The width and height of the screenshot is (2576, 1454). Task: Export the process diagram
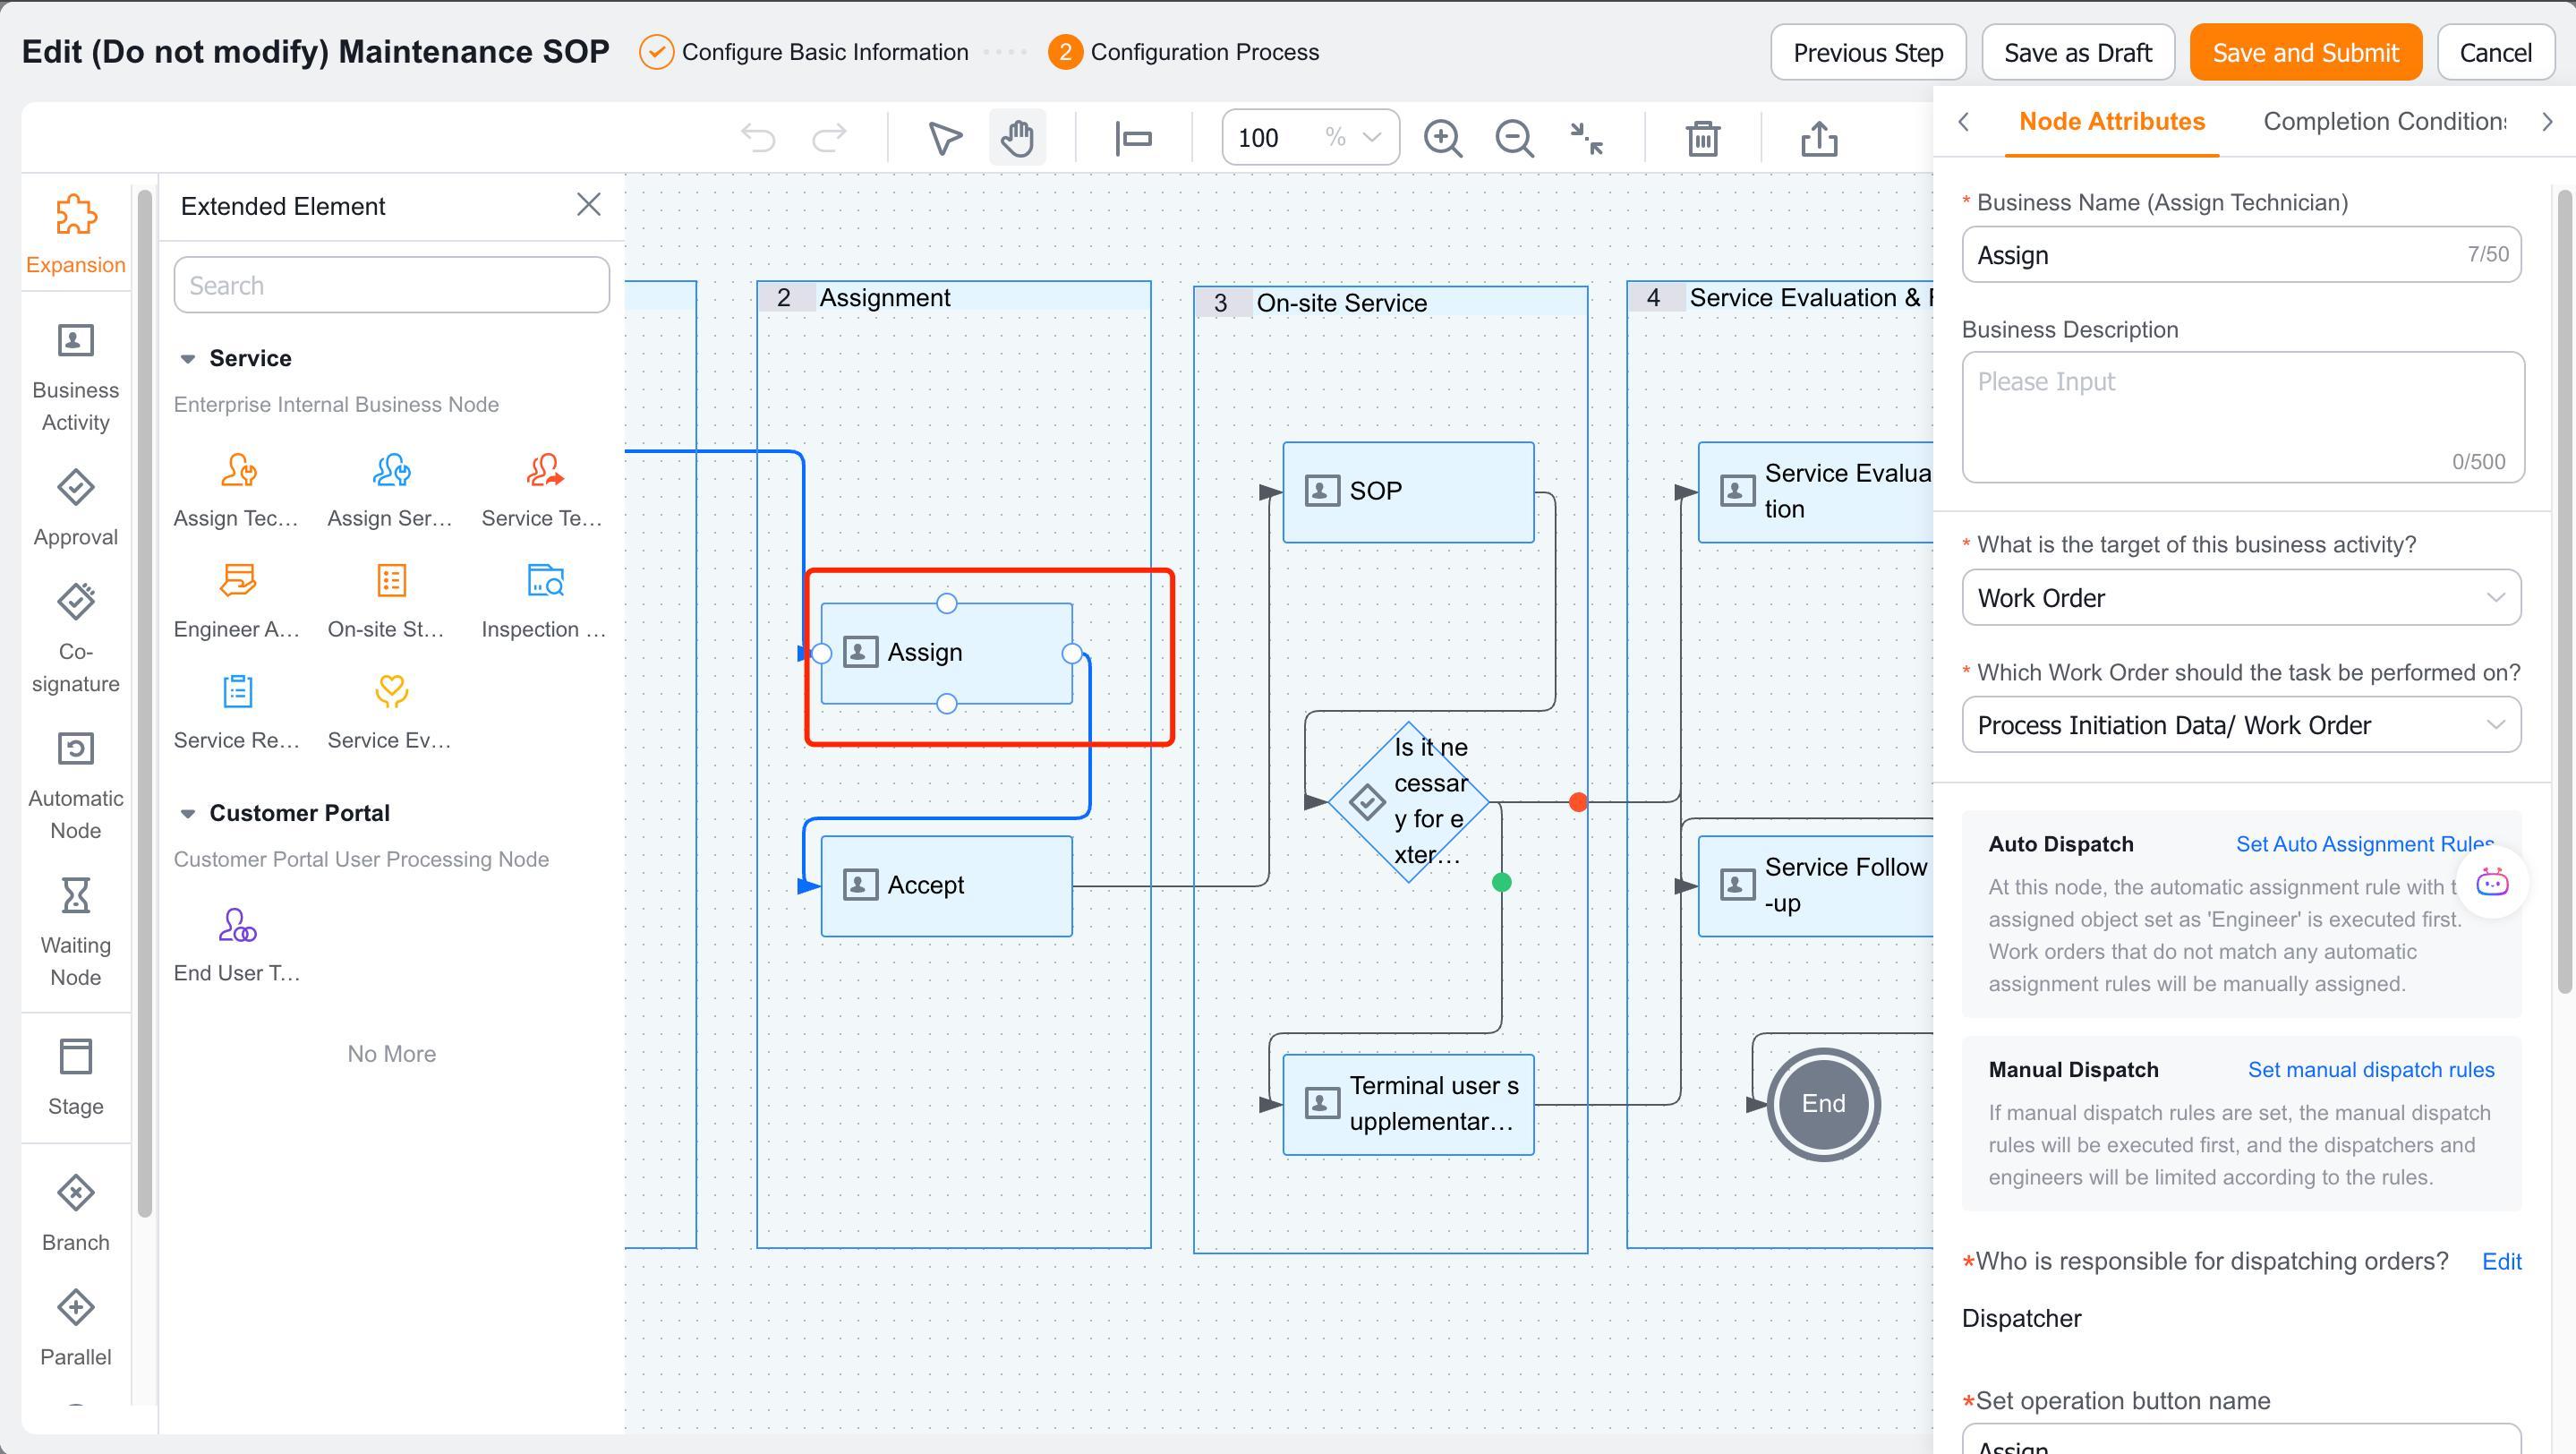coord(1819,138)
